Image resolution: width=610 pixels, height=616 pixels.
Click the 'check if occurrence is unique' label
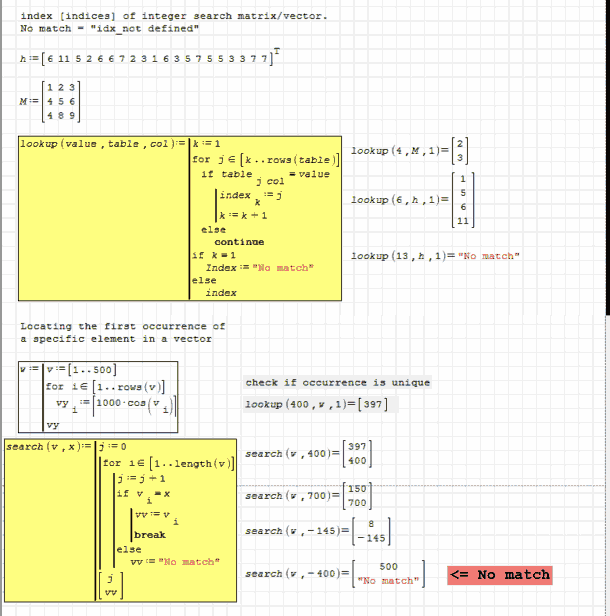click(x=337, y=382)
